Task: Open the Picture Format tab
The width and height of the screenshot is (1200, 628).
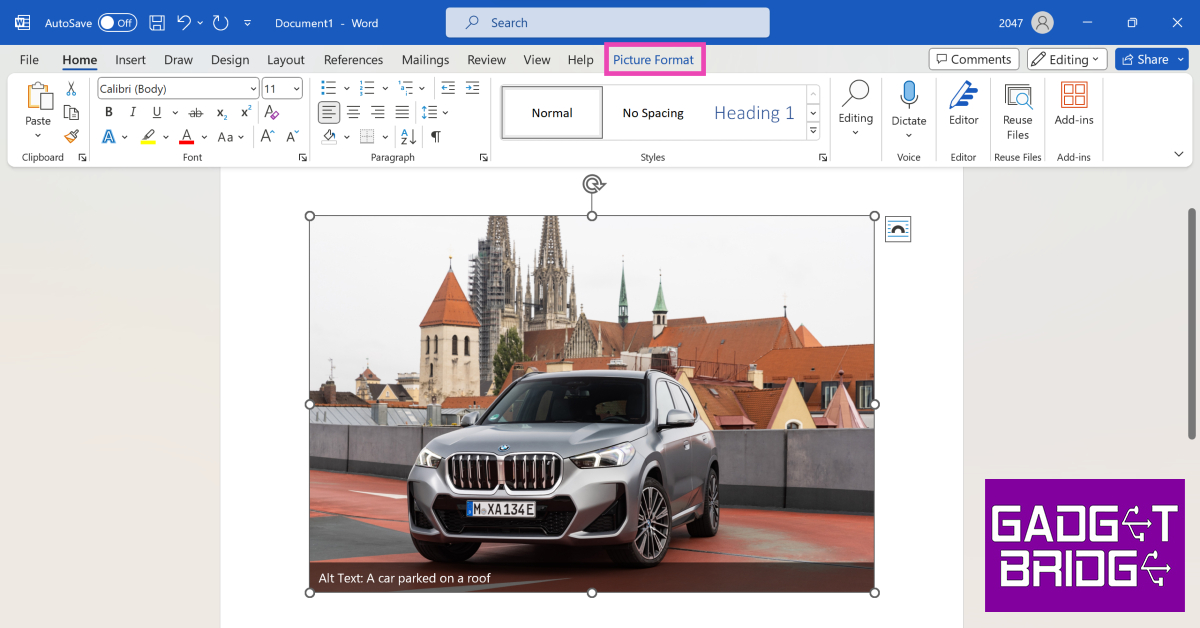Action: [653, 60]
